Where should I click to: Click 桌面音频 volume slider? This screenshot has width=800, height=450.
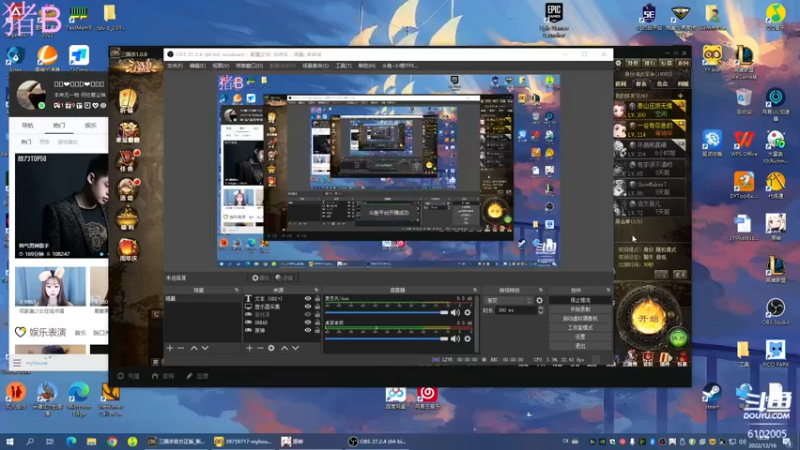(386, 338)
